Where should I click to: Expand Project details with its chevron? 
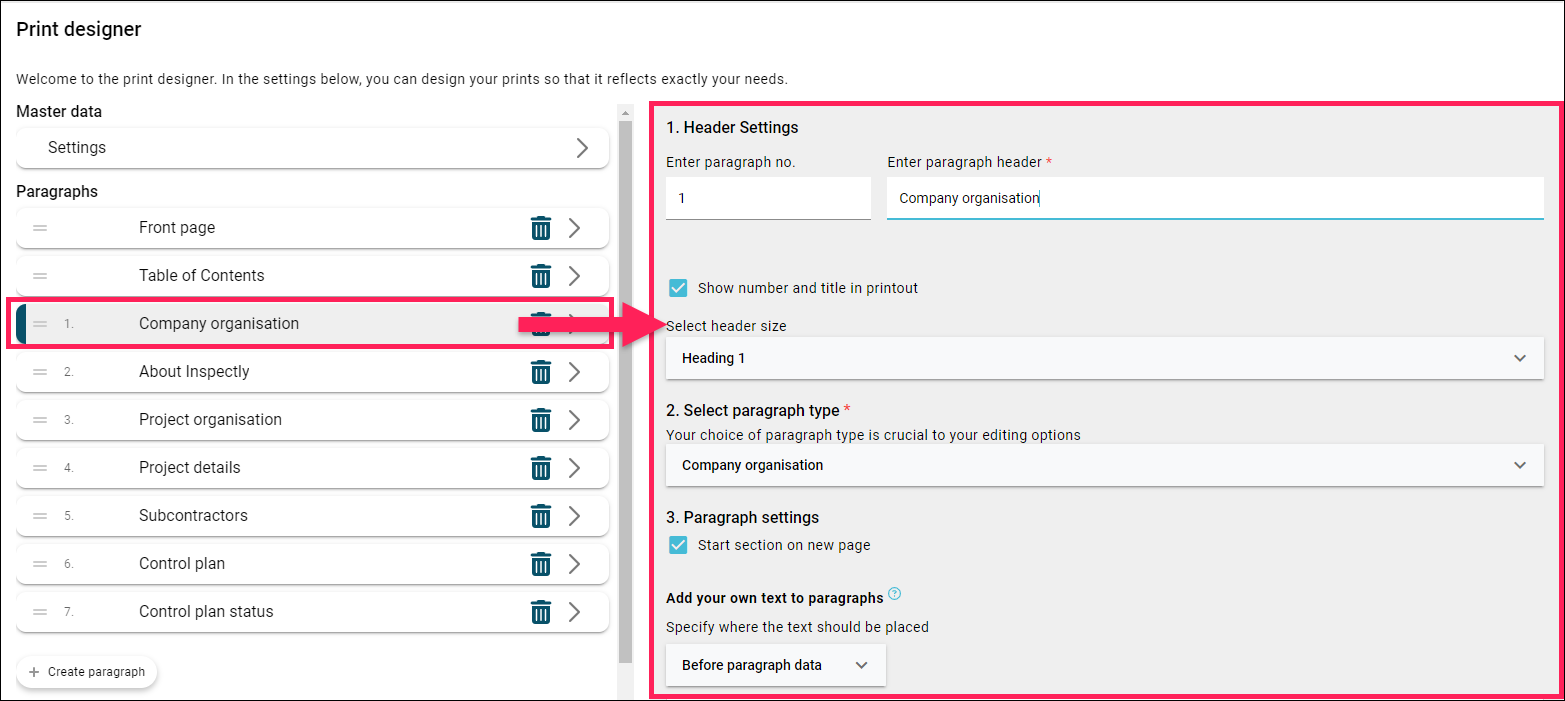[575, 468]
